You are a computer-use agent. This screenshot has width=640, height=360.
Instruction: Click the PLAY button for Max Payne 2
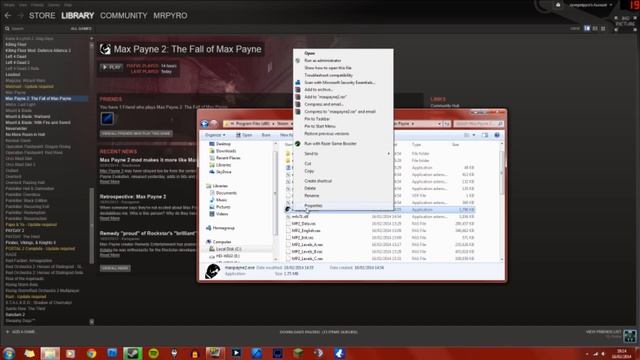[111, 67]
